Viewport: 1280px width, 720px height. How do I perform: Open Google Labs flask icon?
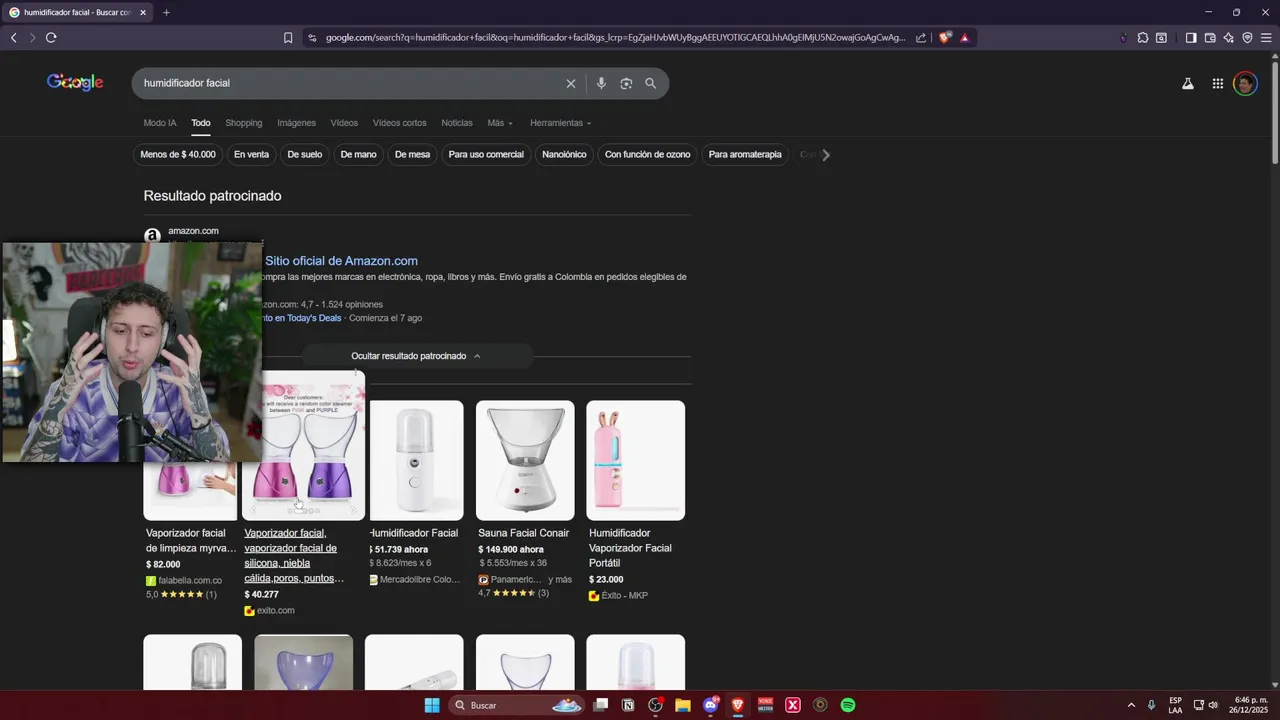click(1188, 84)
